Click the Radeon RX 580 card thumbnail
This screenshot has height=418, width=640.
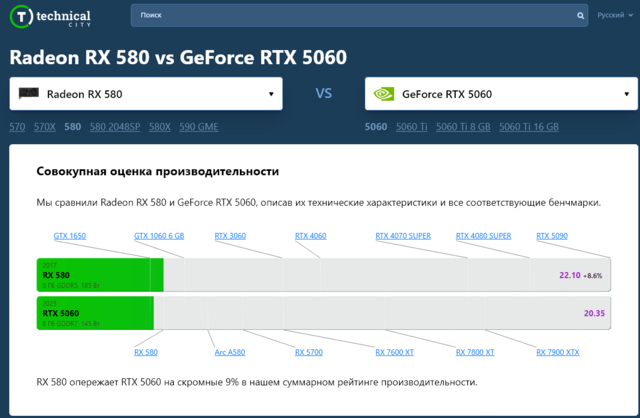tap(29, 95)
